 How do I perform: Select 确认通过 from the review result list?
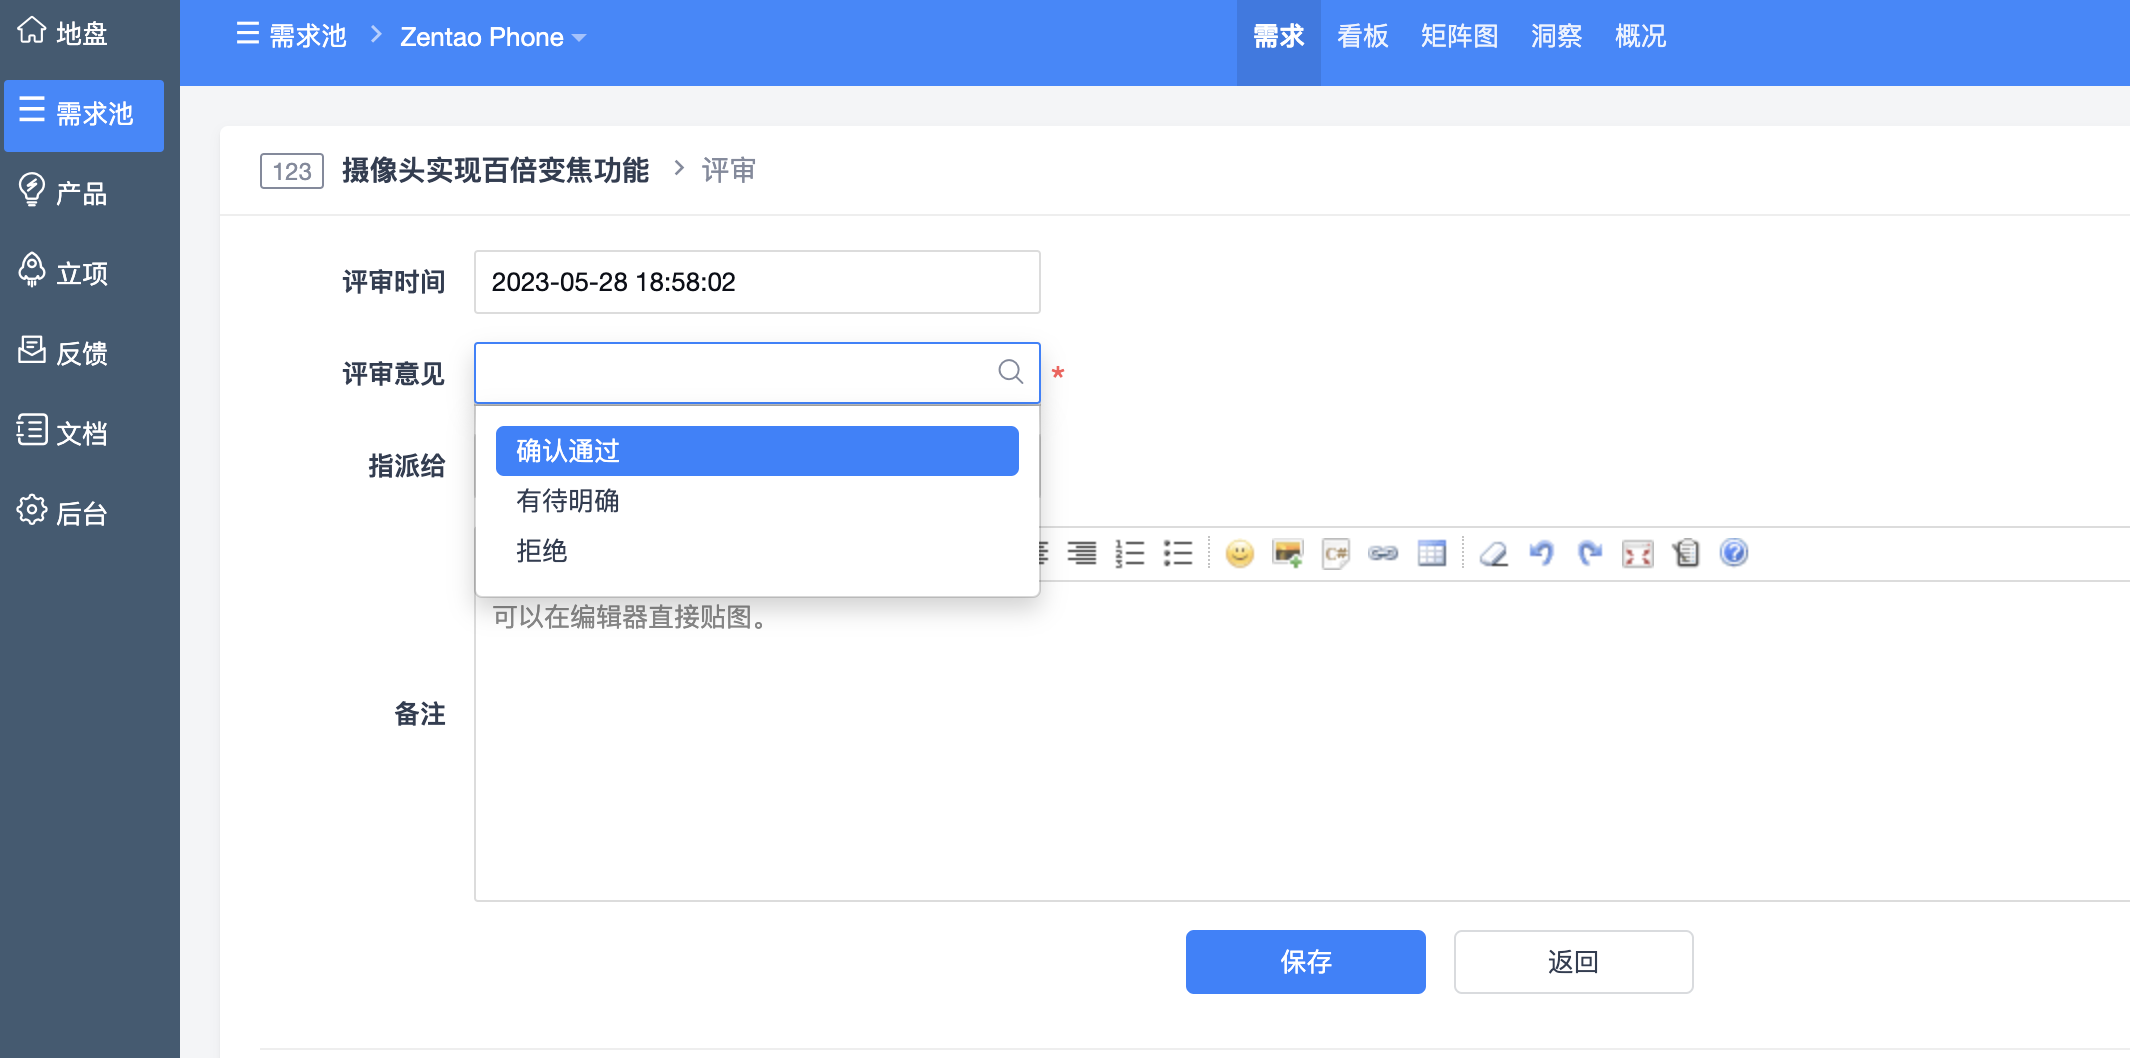(757, 451)
